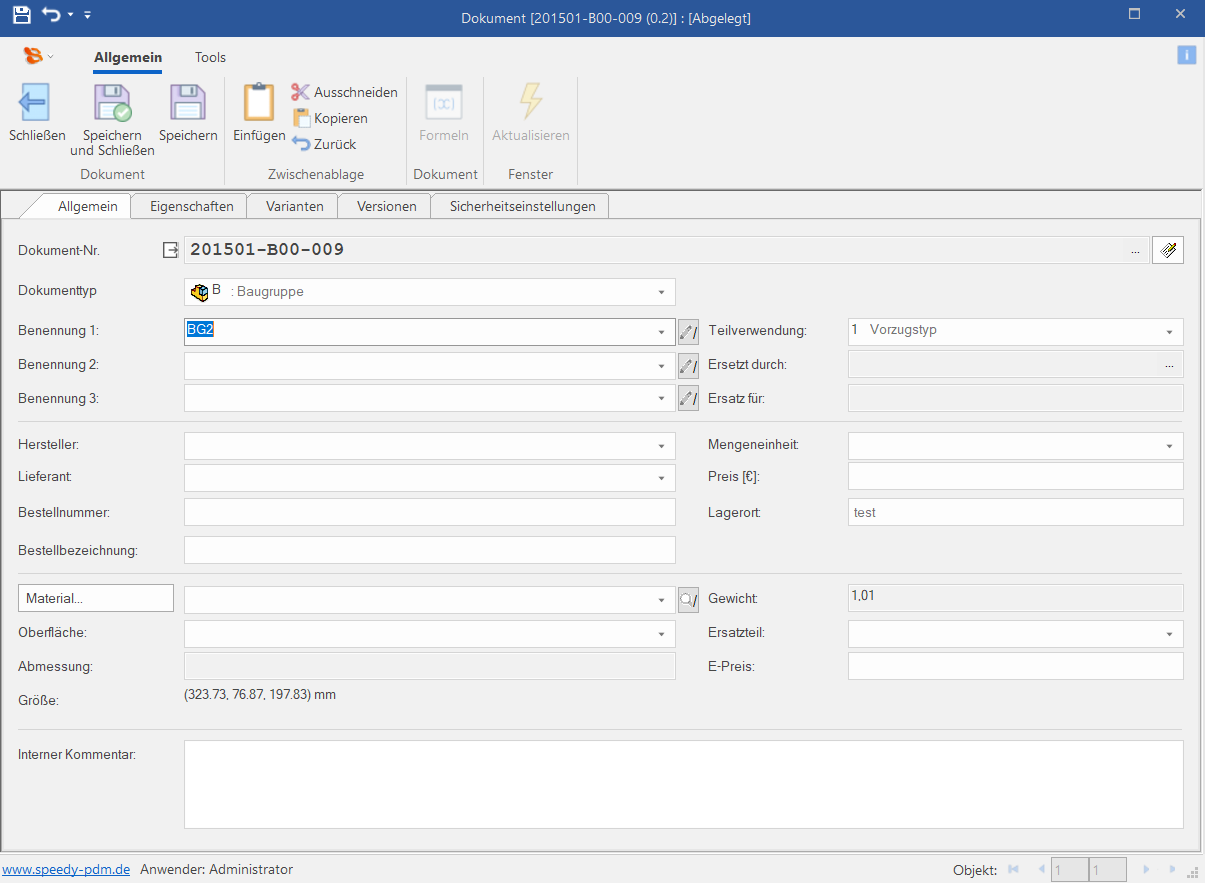The width and height of the screenshot is (1205, 883).
Task: Click the info icon in ribbon corner
Action: pos(1186,55)
